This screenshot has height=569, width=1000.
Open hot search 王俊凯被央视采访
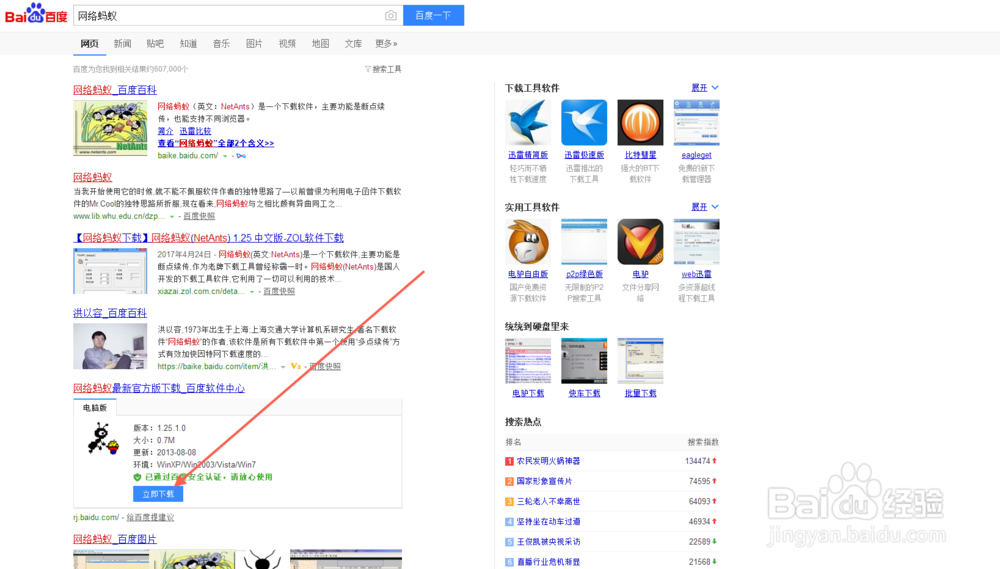[548, 542]
